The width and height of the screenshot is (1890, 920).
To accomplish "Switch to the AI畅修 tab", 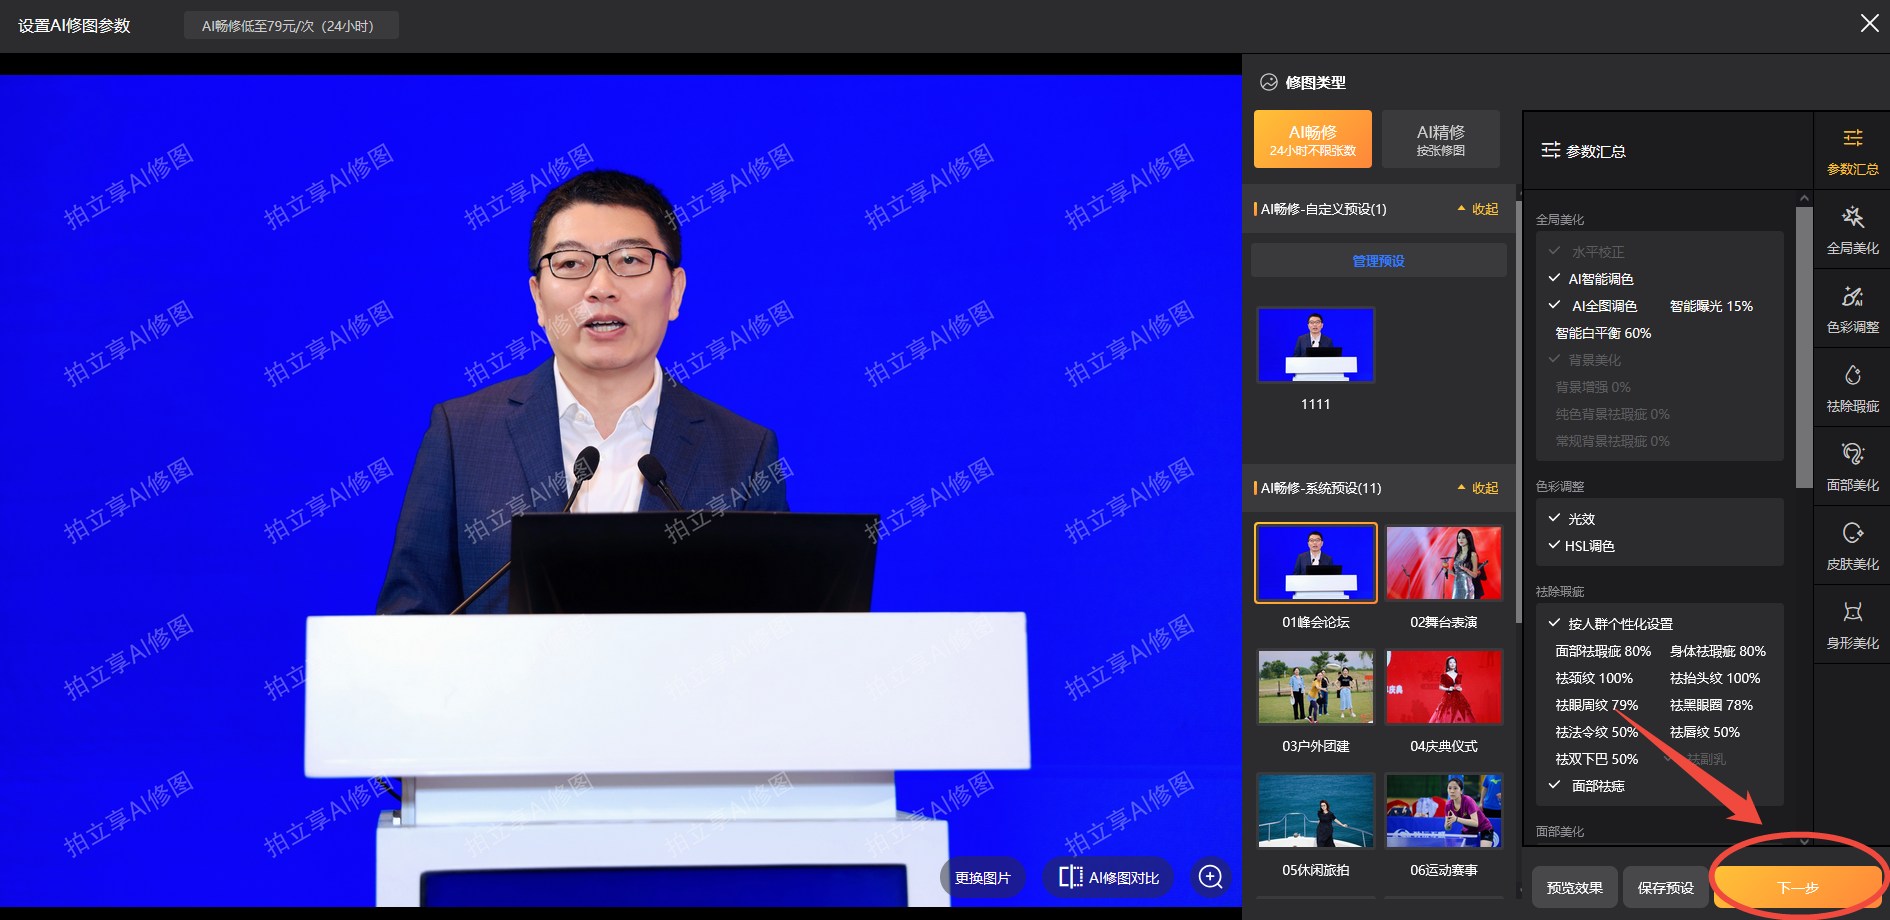I will coord(1312,139).
